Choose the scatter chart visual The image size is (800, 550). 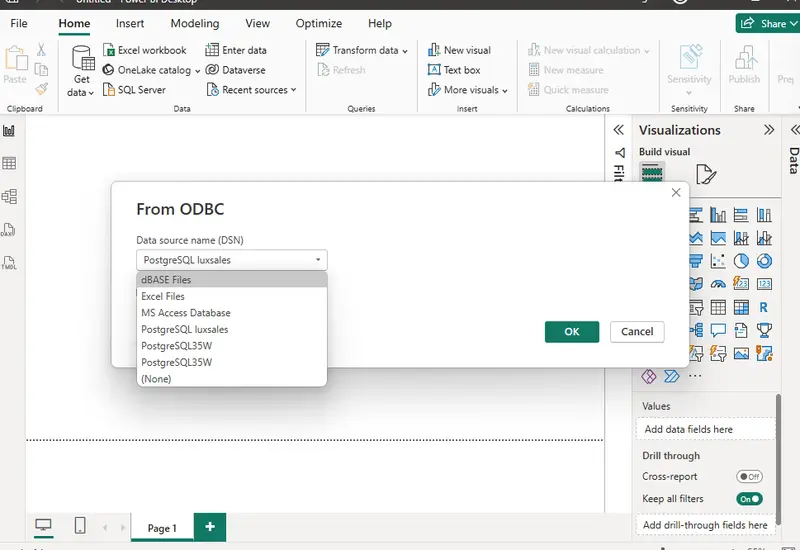(718, 261)
